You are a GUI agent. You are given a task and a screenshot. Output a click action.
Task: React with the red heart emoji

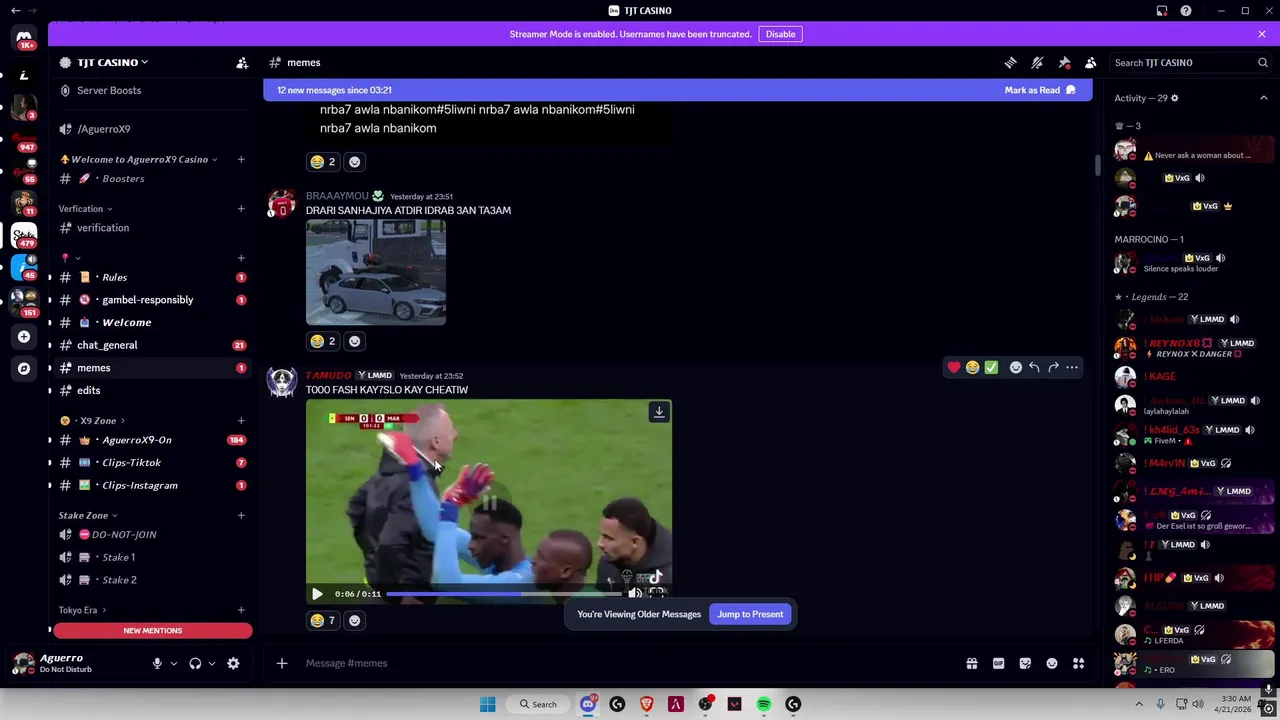pyautogui.click(x=954, y=367)
